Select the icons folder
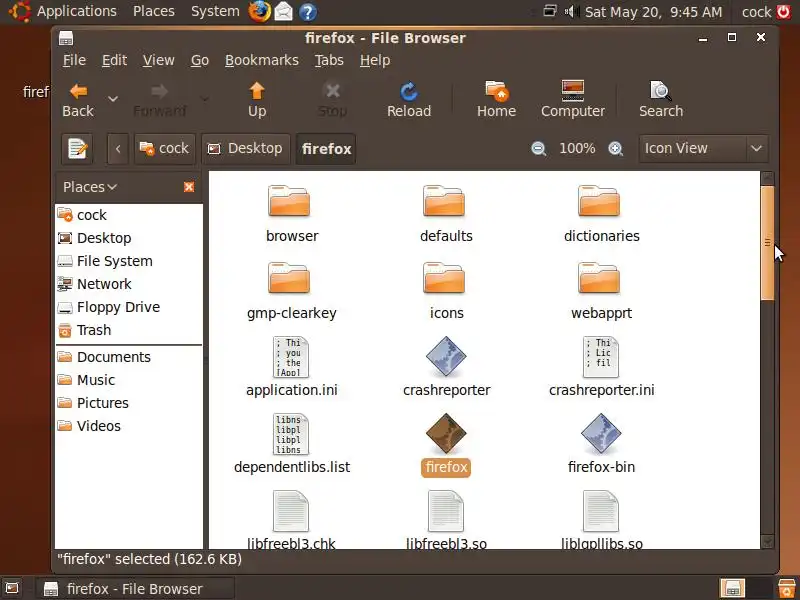 pos(444,279)
